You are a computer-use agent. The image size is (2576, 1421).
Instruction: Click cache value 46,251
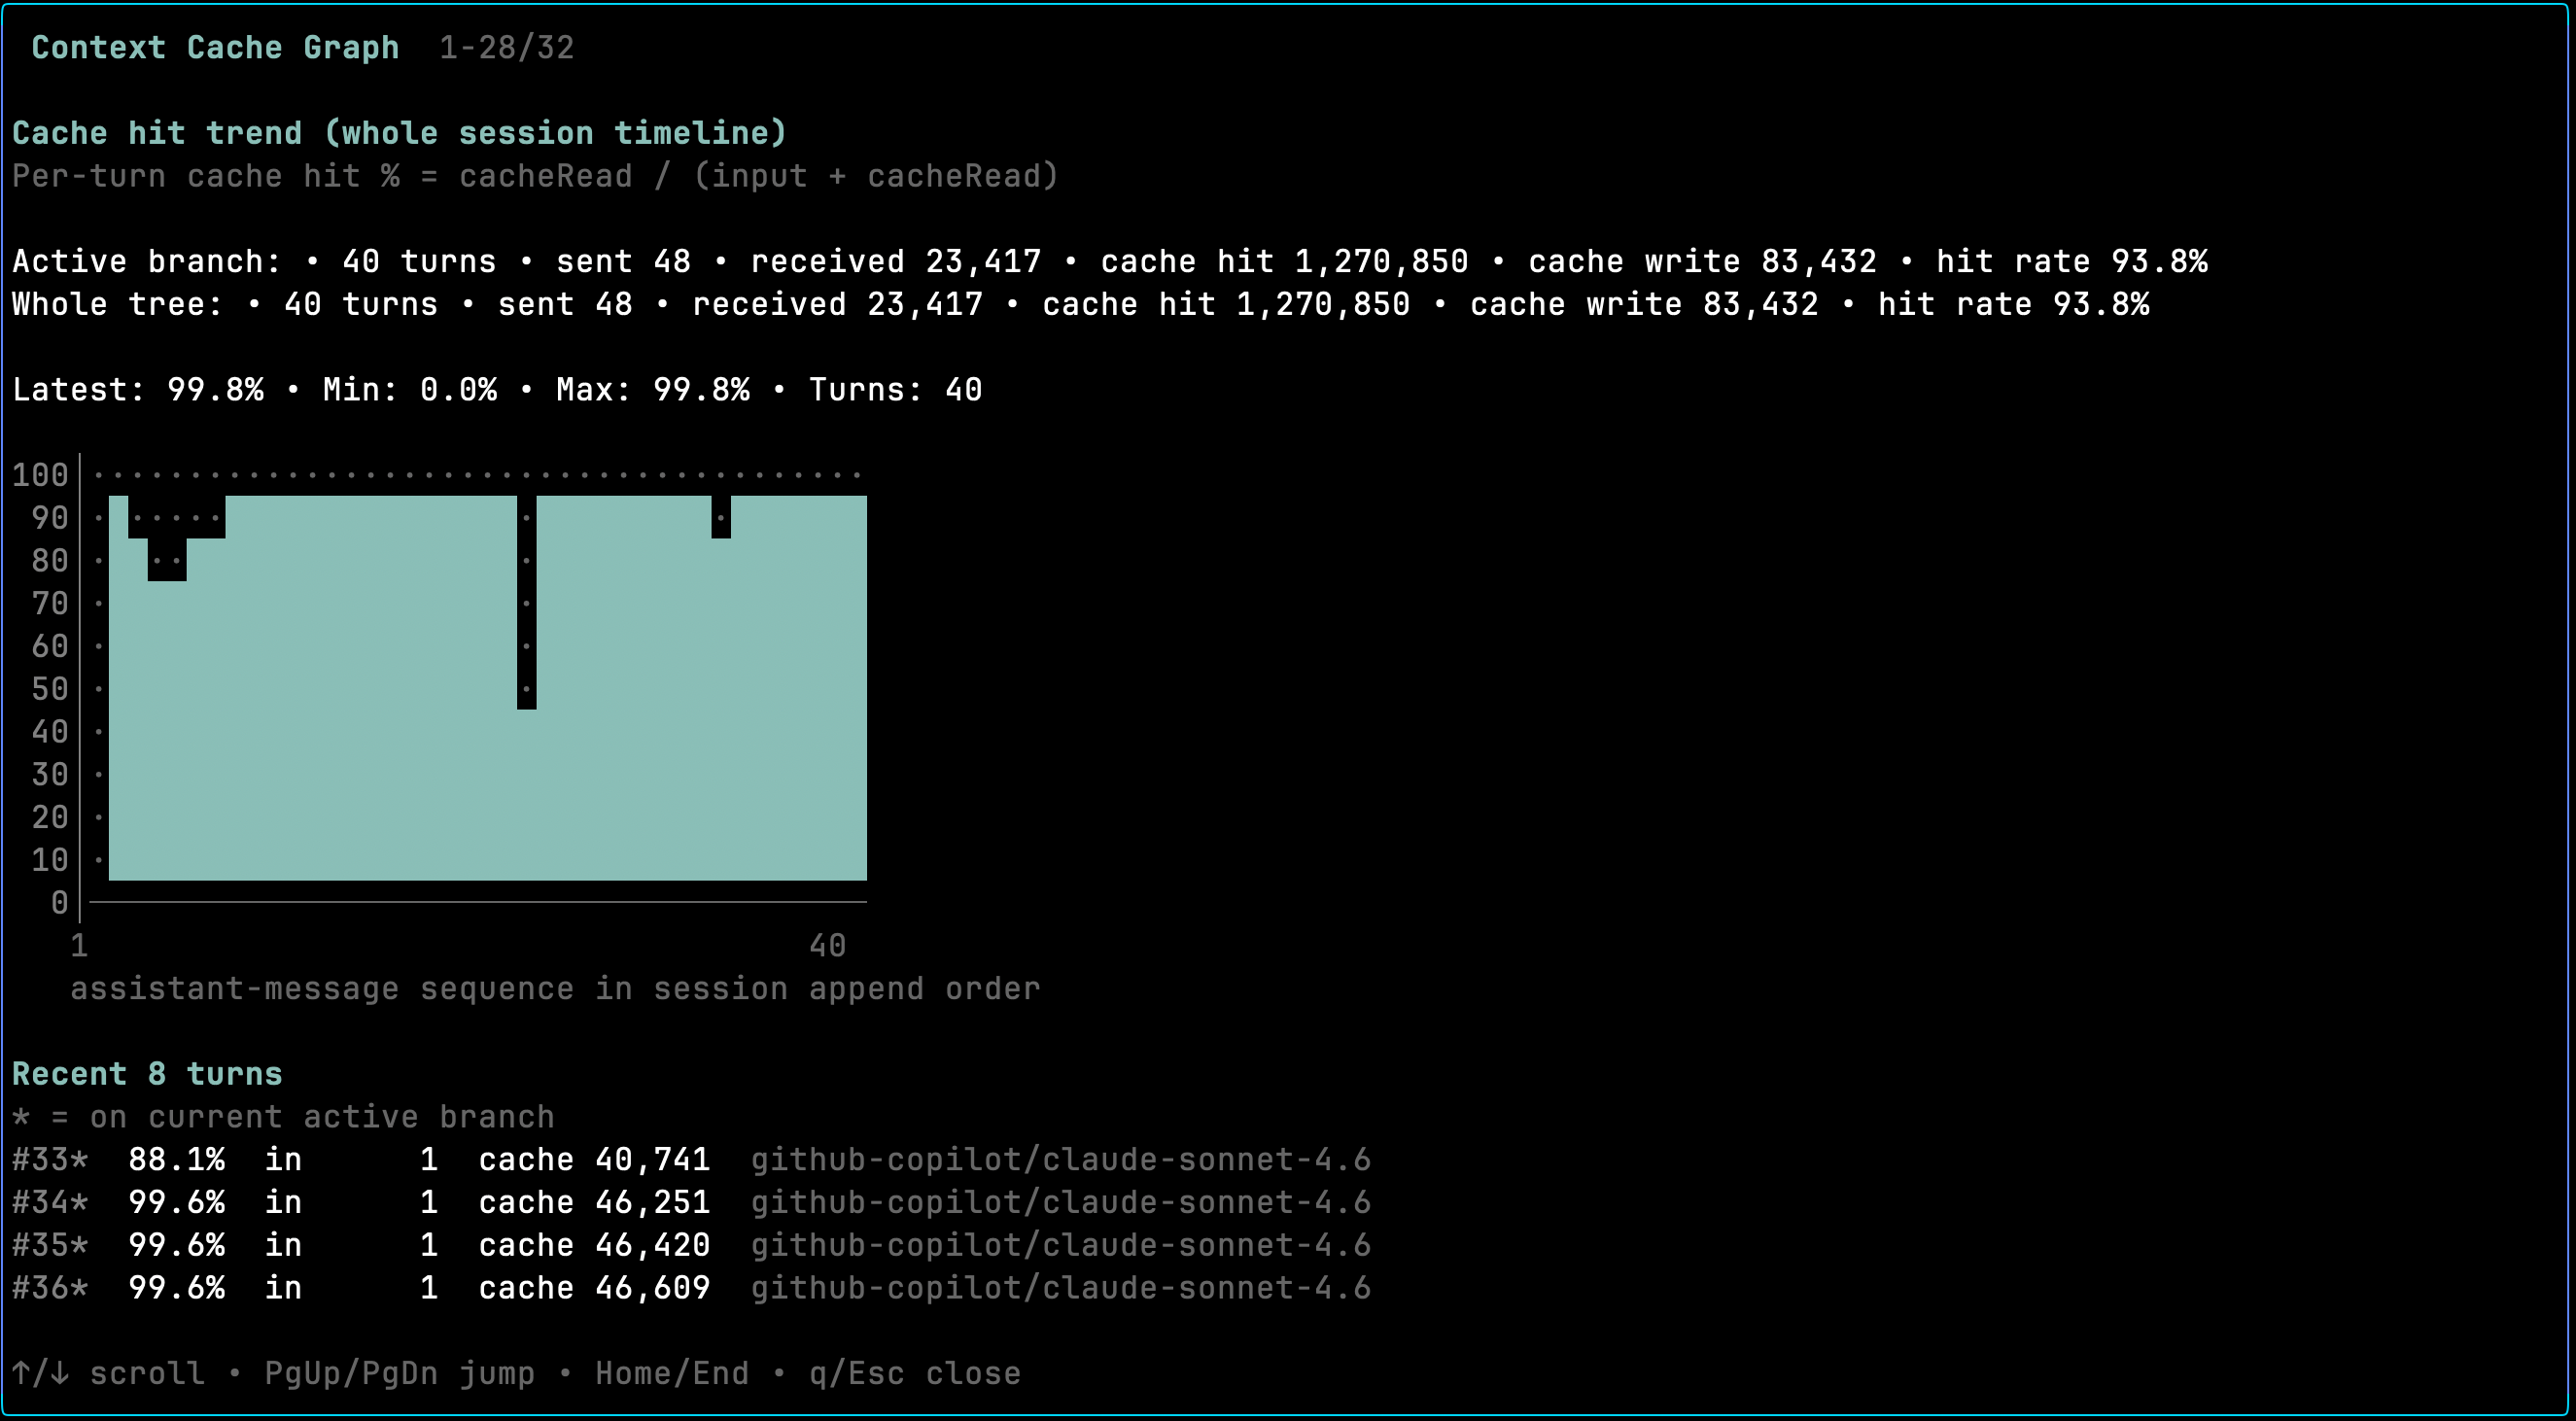[x=653, y=1202]
